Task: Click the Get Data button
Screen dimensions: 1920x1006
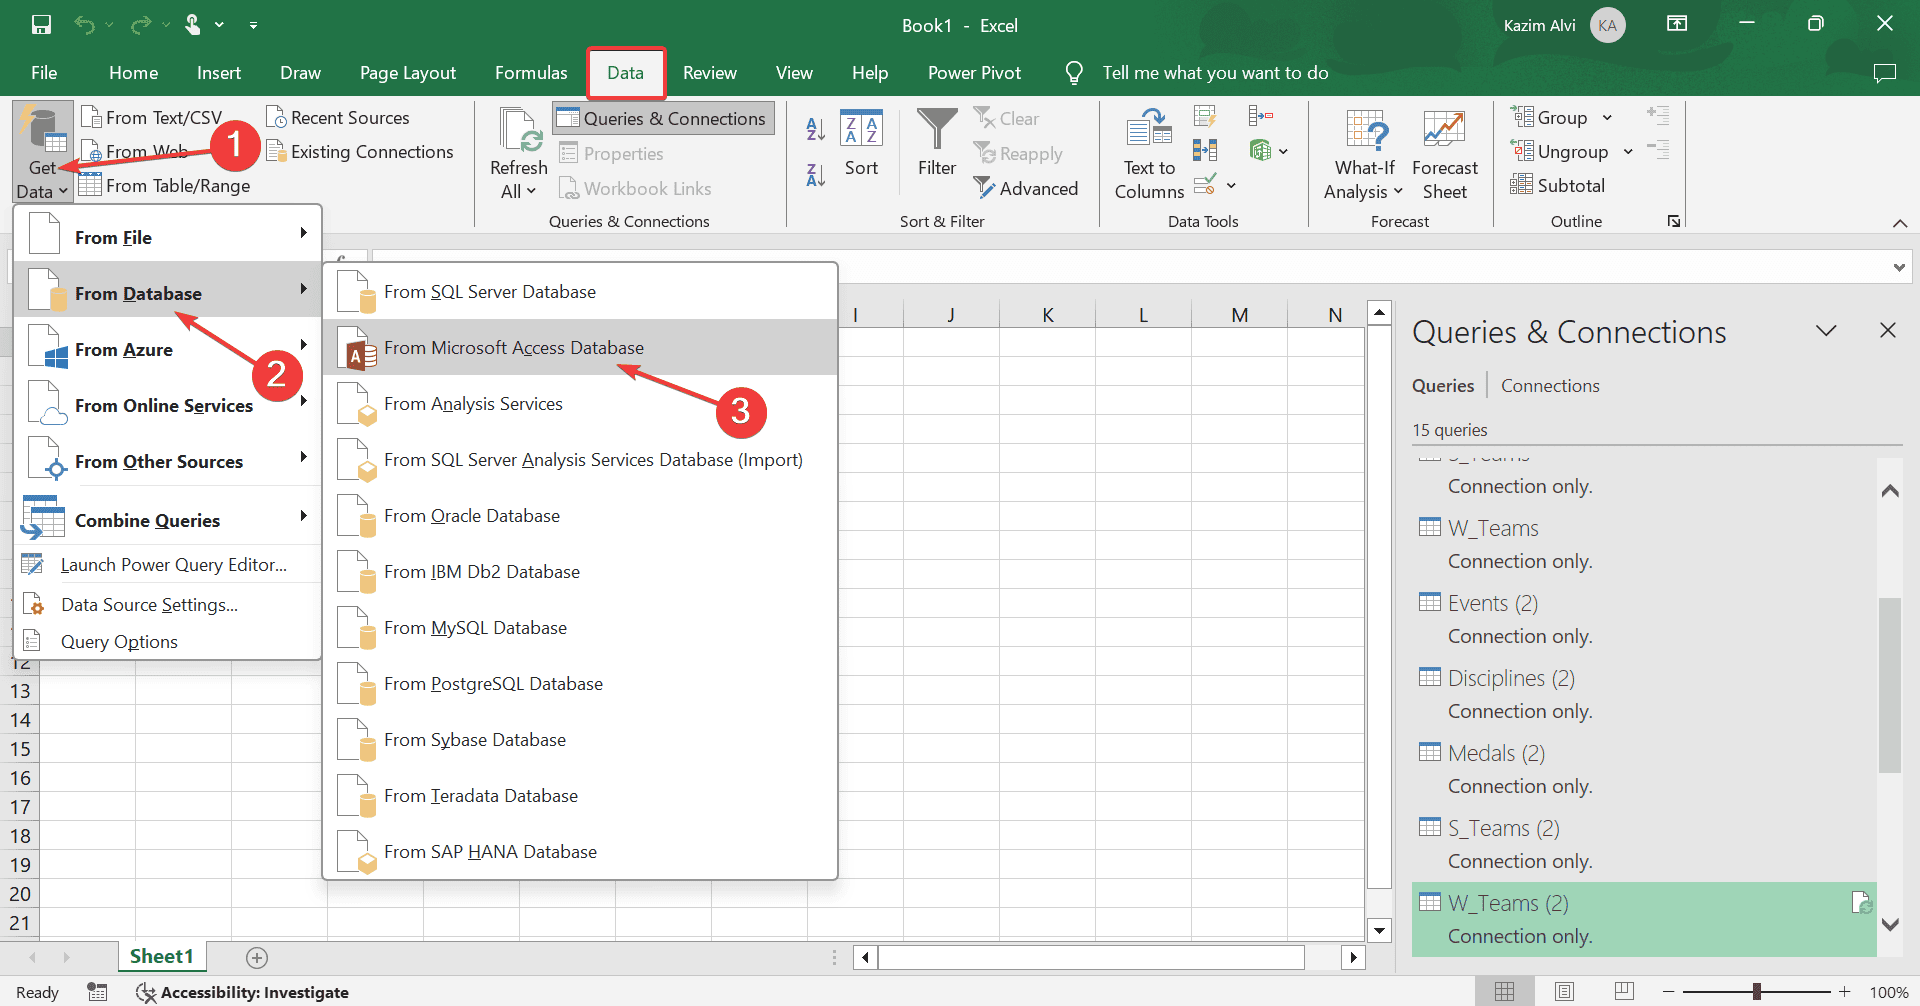Action: [43, 151]
